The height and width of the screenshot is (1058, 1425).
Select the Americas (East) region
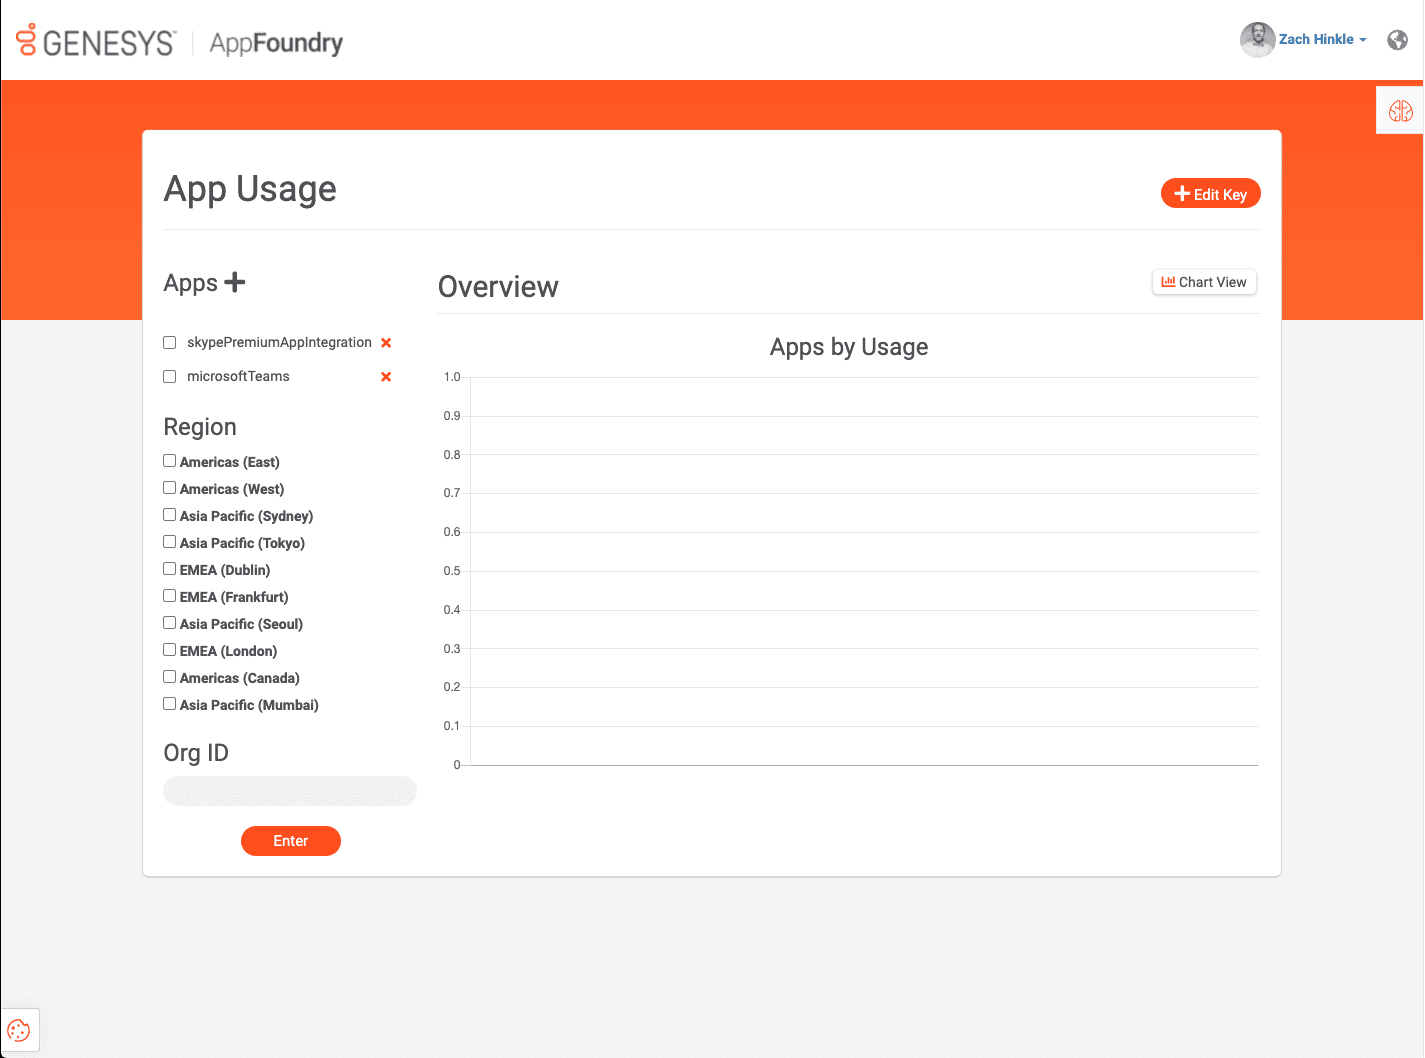tap(170, 461)
